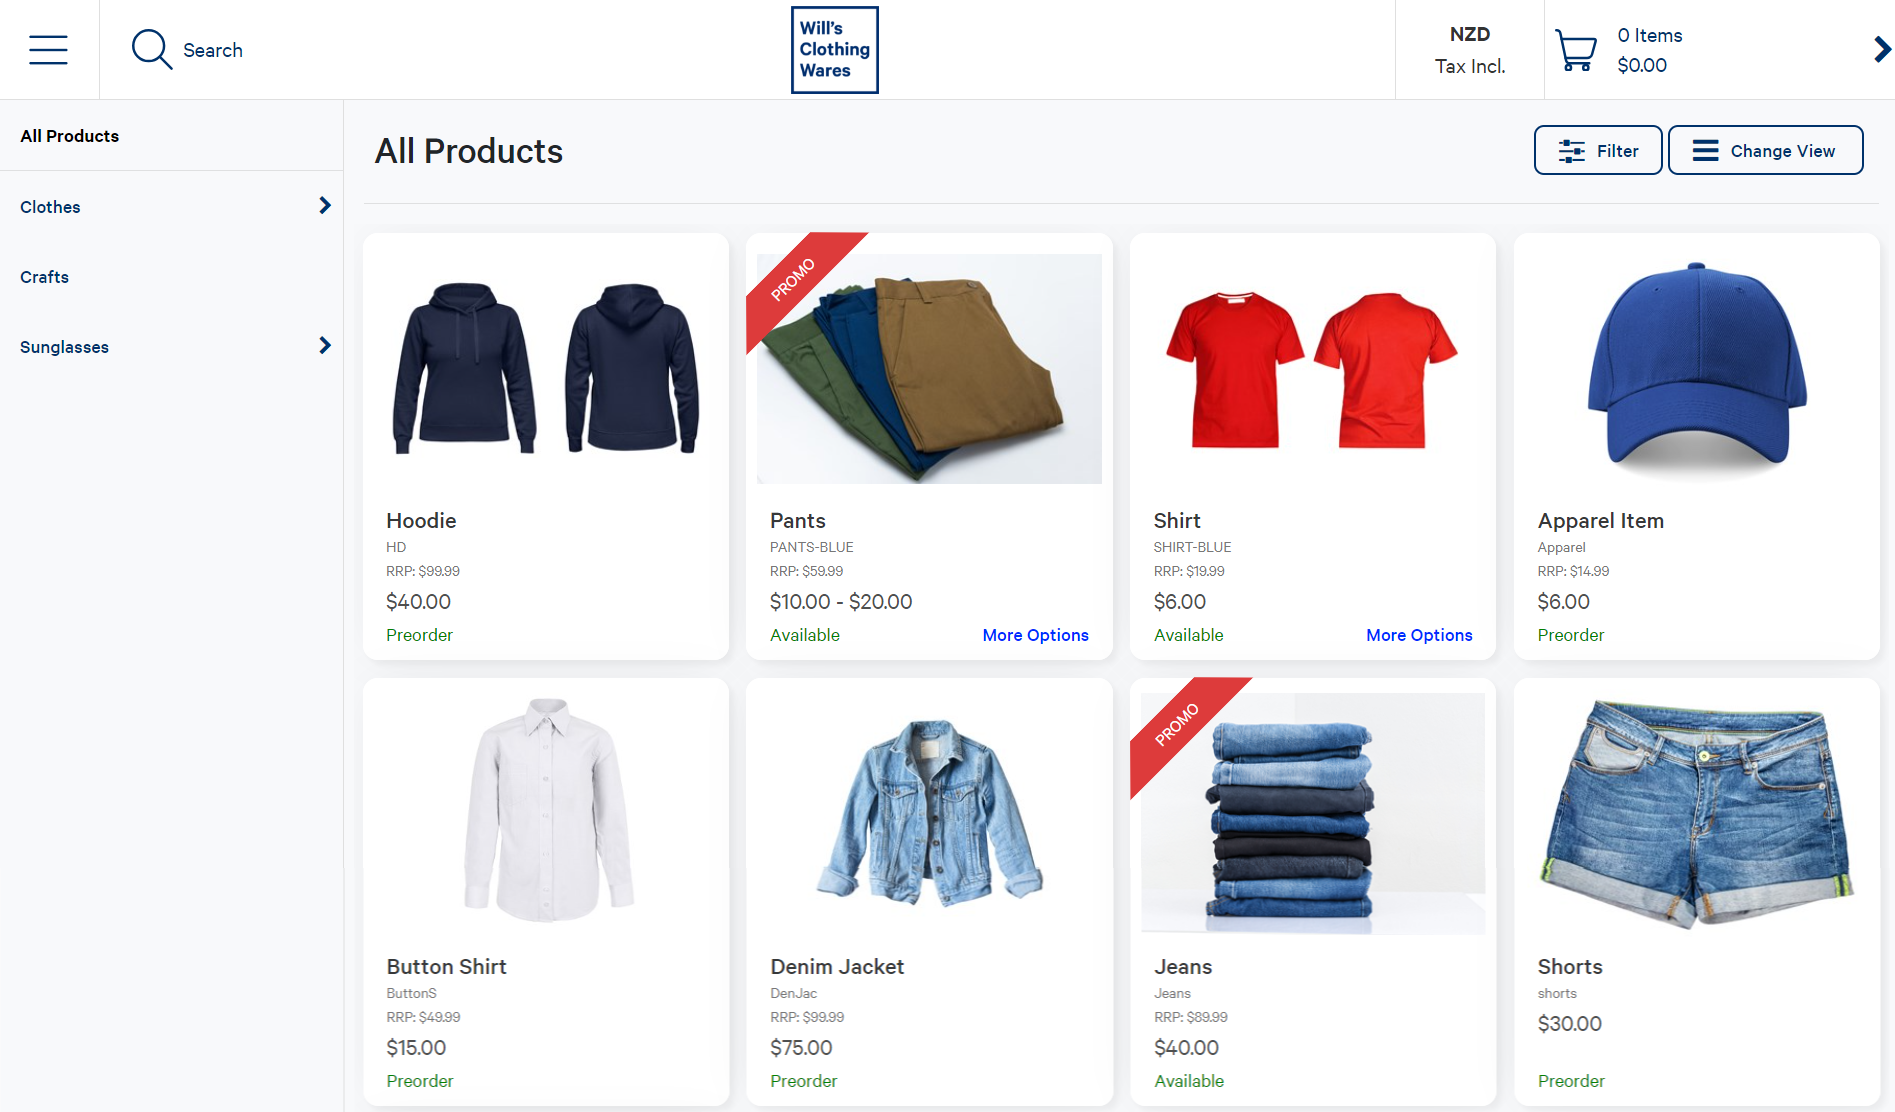Expand the Clothes category arrow
This screenshot has width=1895, height=1112.
(x=324, y=206)
